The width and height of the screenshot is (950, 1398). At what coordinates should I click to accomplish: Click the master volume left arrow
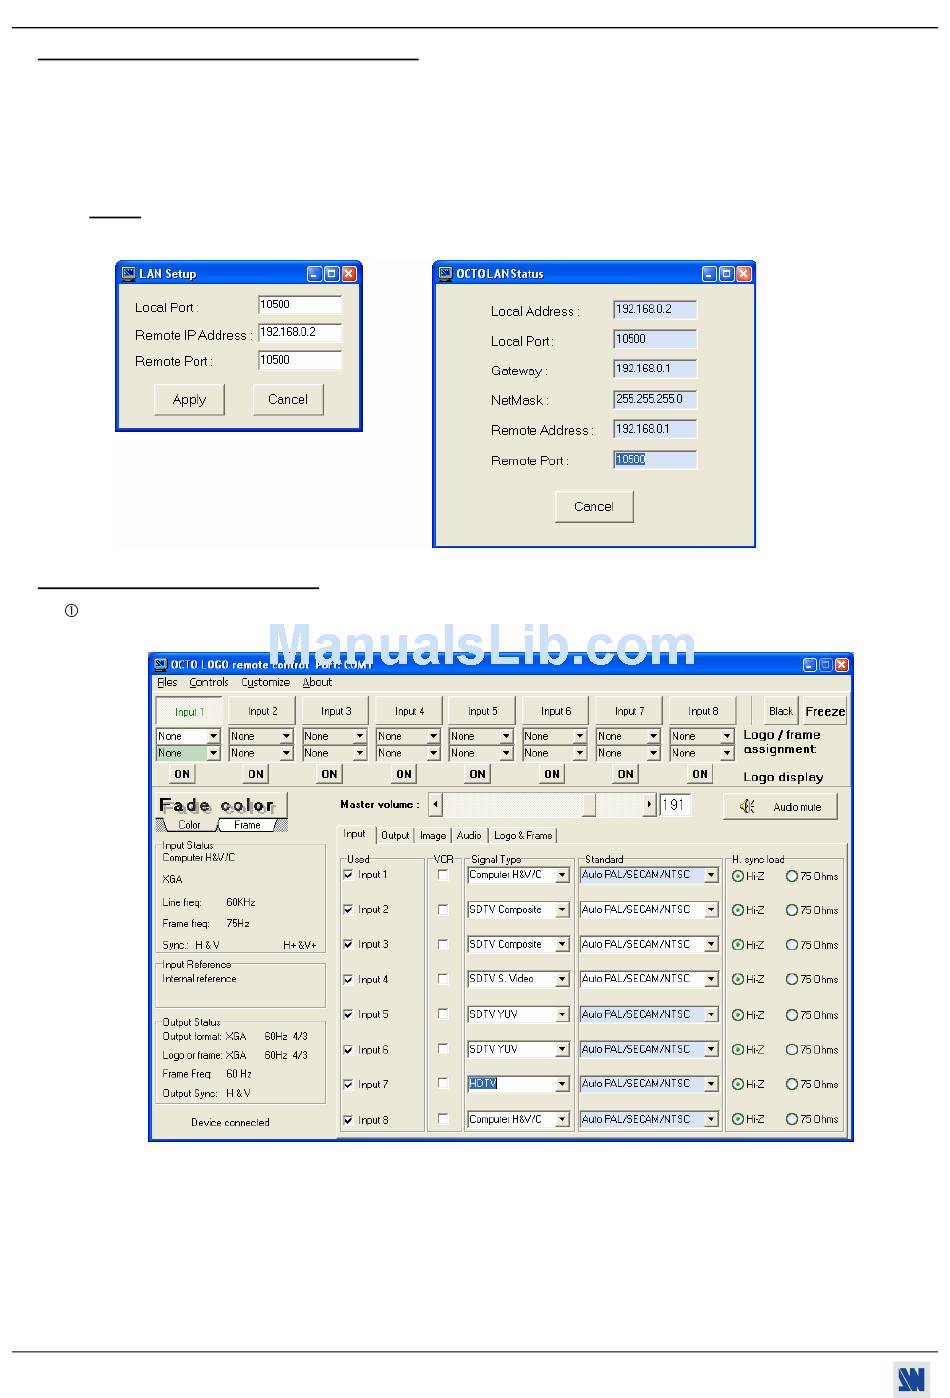(435, 805)
